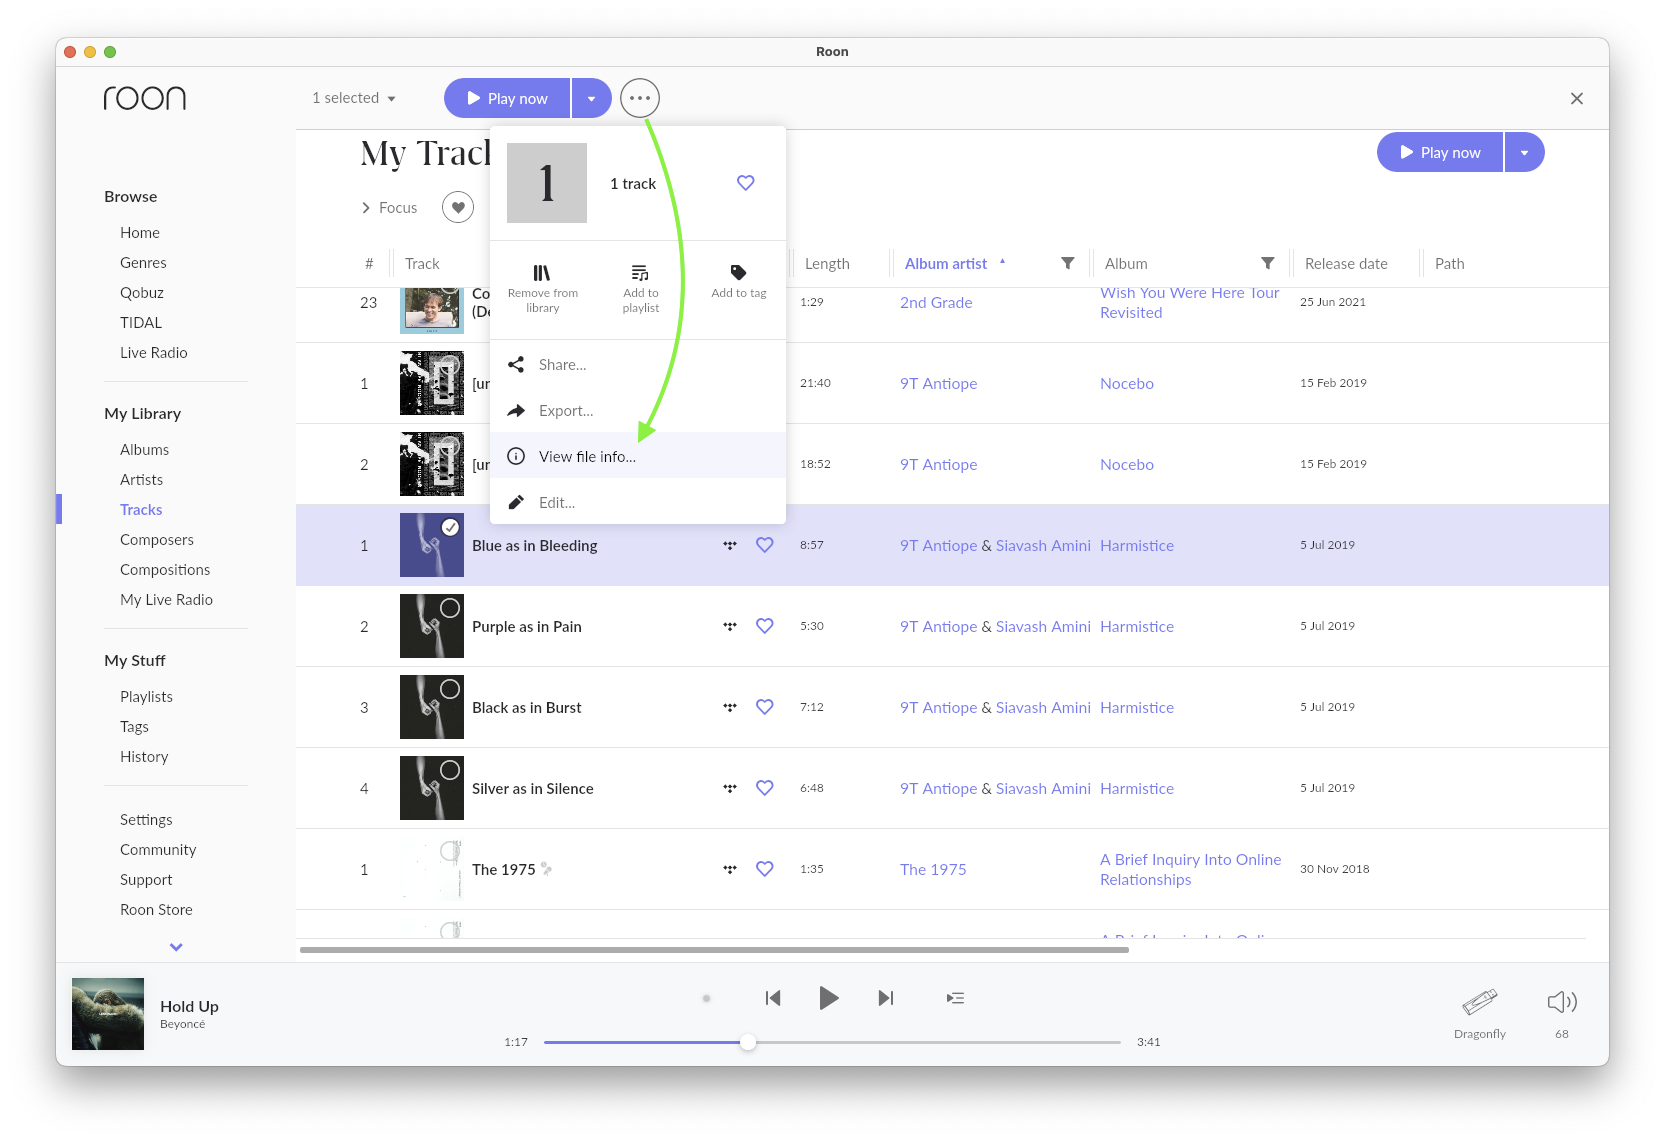The image size is (1665, 1140).
Task: Select the Silver as in Silence track circle
Action: pyautogui.click(x=451, y=770)
